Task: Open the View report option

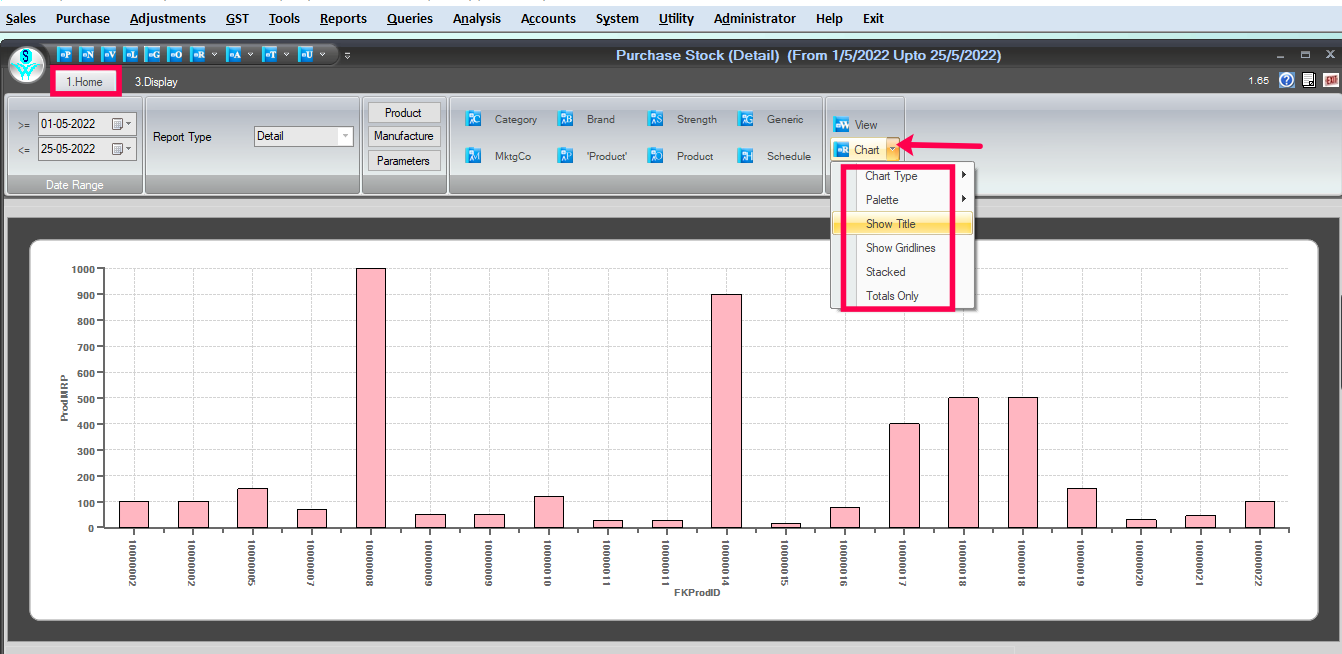Action: click(x=858, y=124)
